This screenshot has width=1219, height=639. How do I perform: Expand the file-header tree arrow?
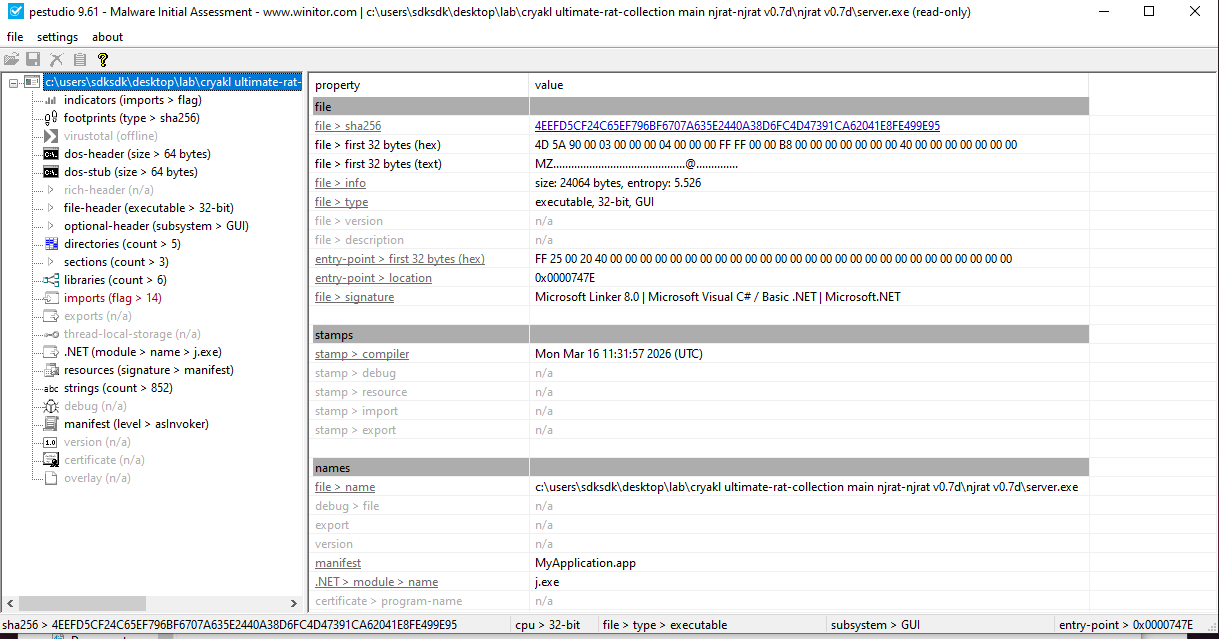tap(51, 208)
